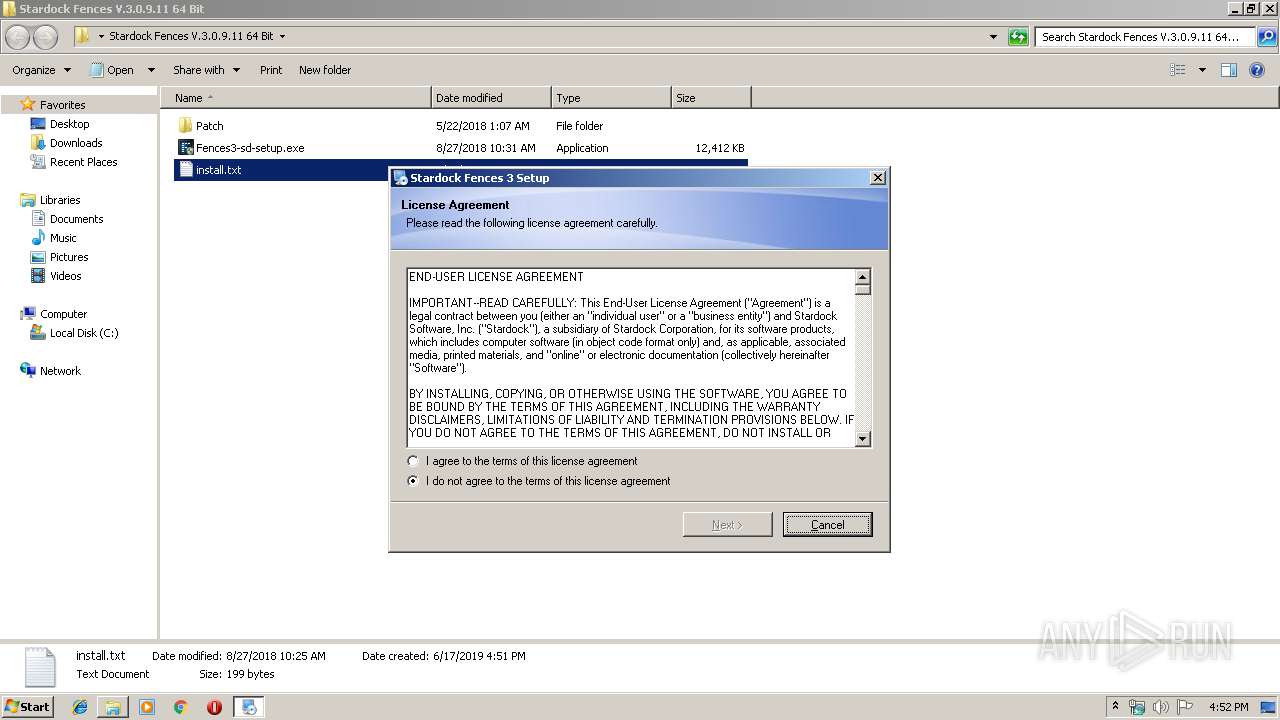Open the Share with menu
The width and height of the screenshot is (1280, 720).
(206, 70)
